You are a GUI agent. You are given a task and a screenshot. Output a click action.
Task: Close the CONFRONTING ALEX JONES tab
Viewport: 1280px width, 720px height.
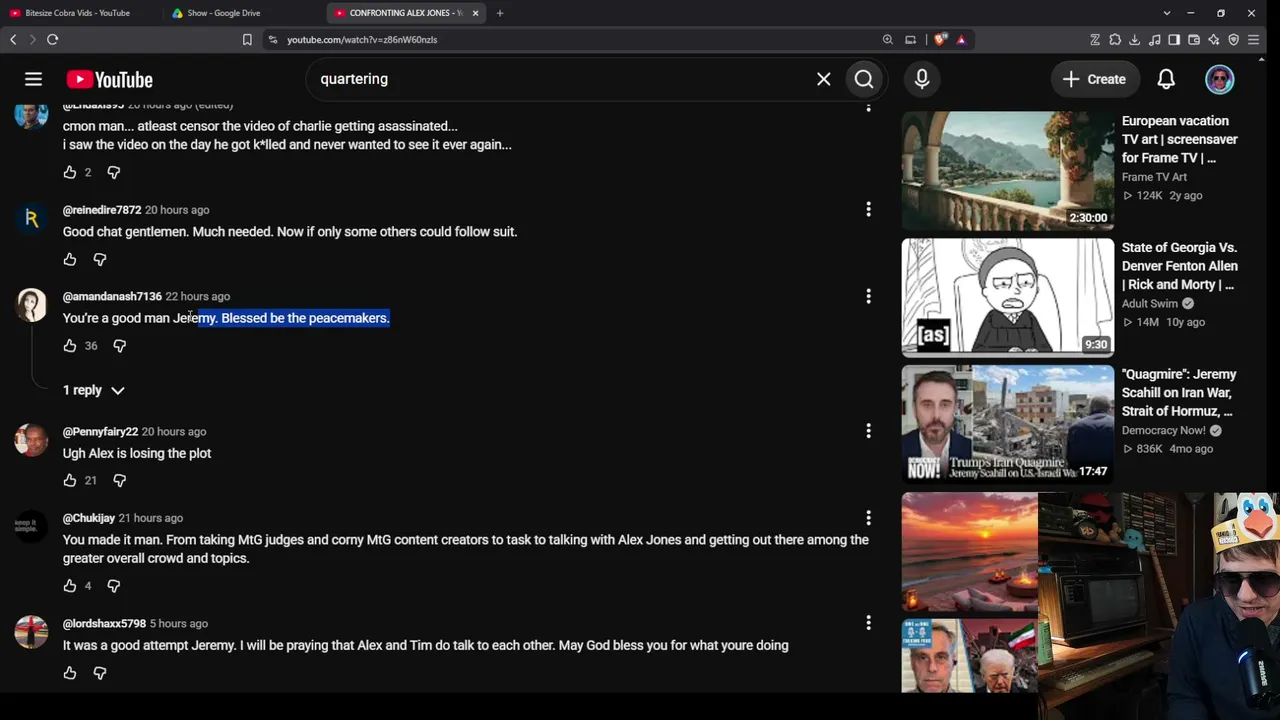pyautogui.click(x=475, y=13)
